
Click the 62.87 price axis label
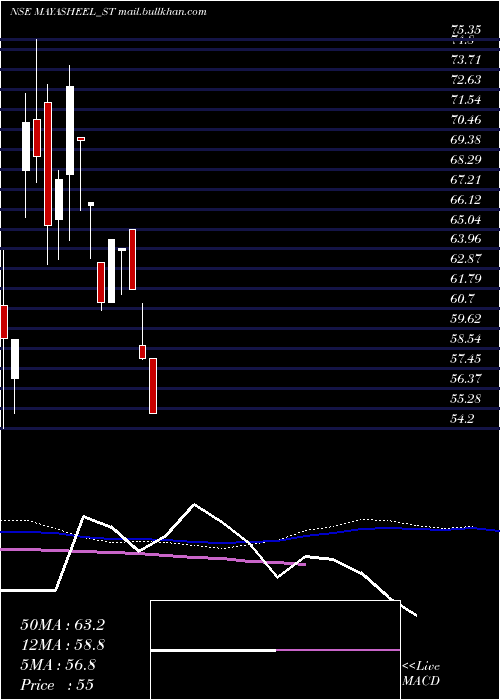(466, 259)
